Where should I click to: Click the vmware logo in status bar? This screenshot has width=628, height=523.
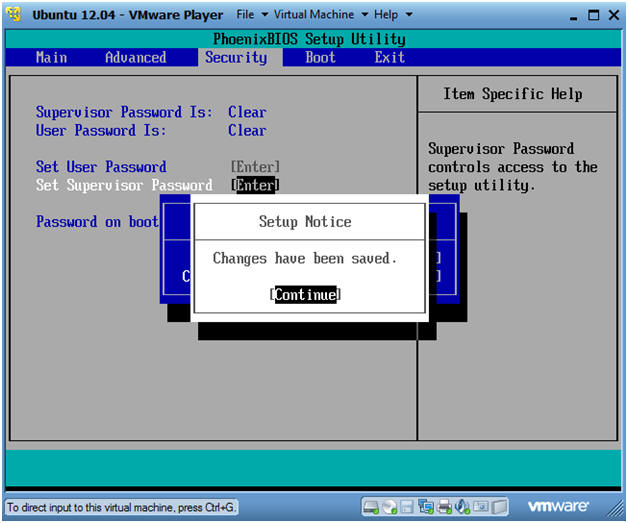558,506
